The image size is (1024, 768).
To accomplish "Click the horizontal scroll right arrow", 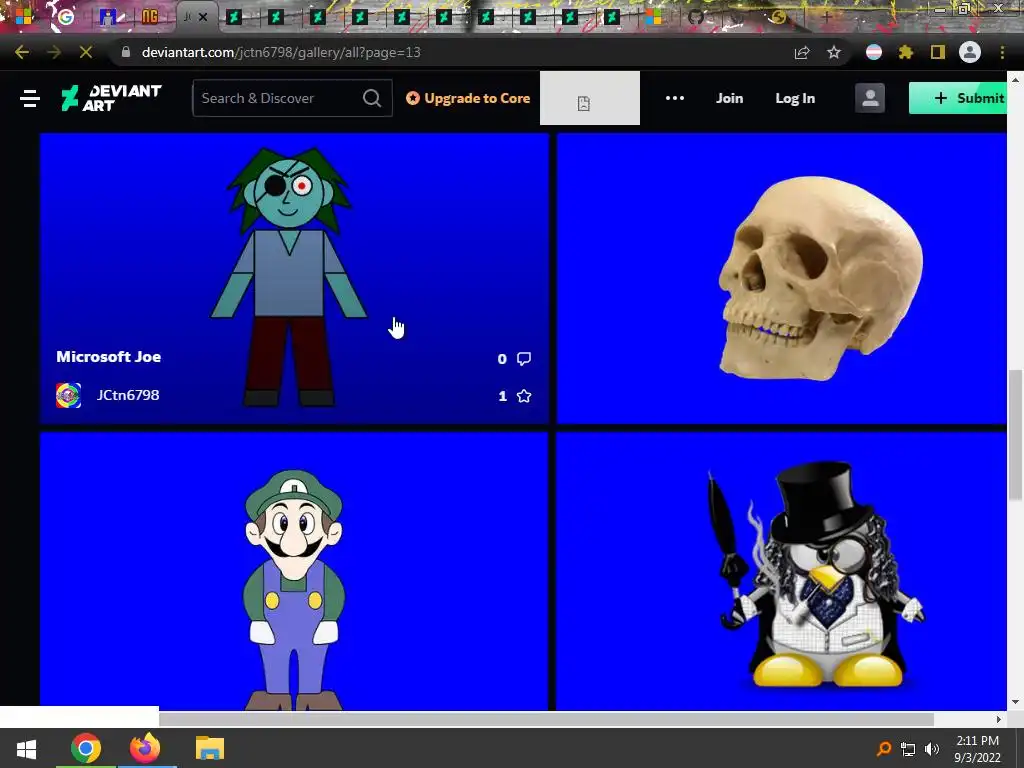I will [999, 719].
